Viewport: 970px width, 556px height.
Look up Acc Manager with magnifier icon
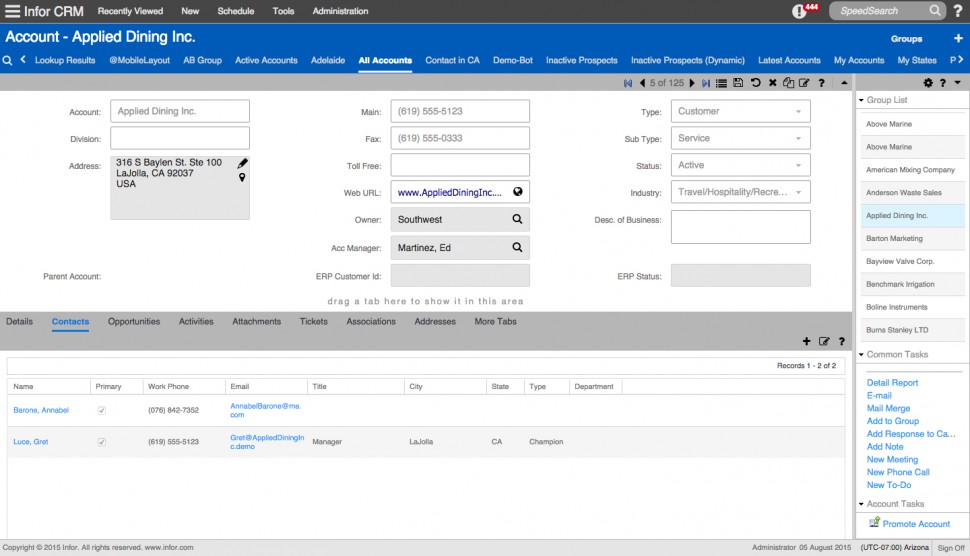(517, 247)
